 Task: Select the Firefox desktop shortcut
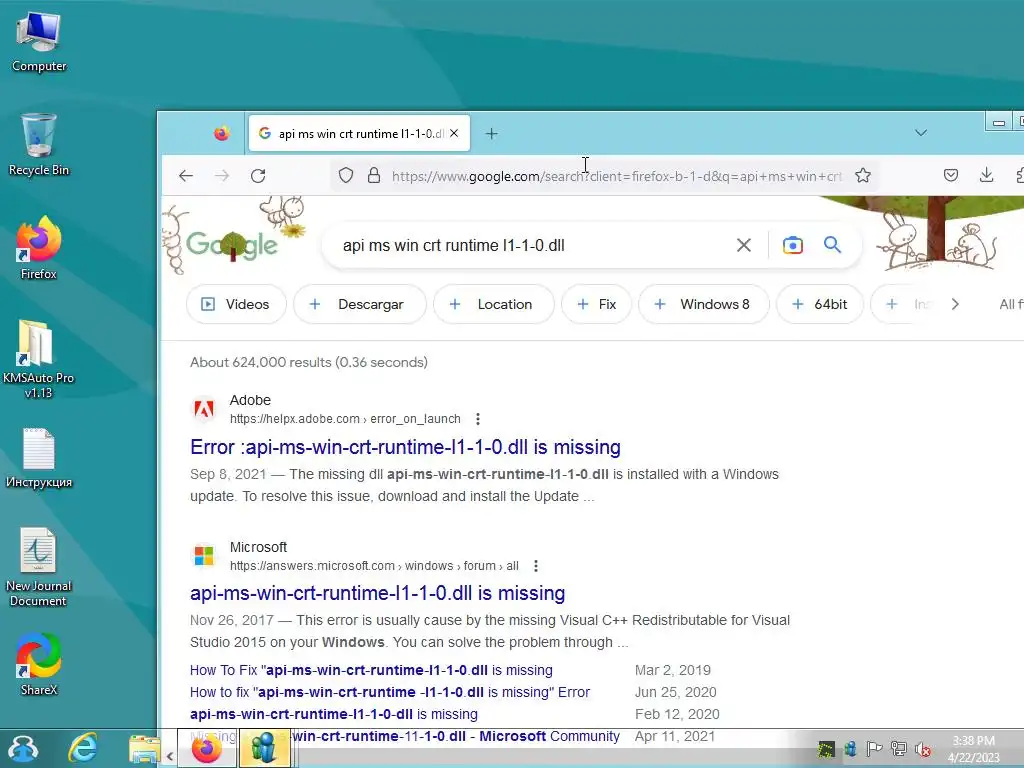39,249
